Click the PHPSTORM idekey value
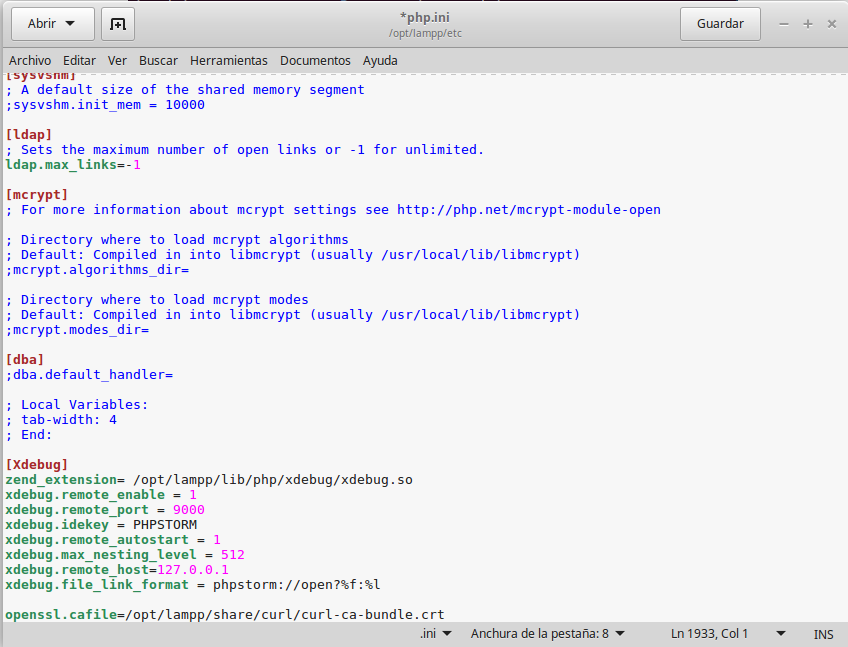This screenshot has width=848, height=647. [x=165, y=525]
